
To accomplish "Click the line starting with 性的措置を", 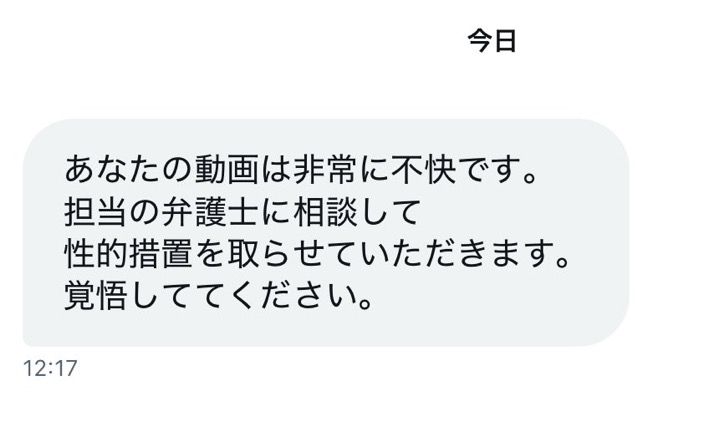I will tap(317, 254).
